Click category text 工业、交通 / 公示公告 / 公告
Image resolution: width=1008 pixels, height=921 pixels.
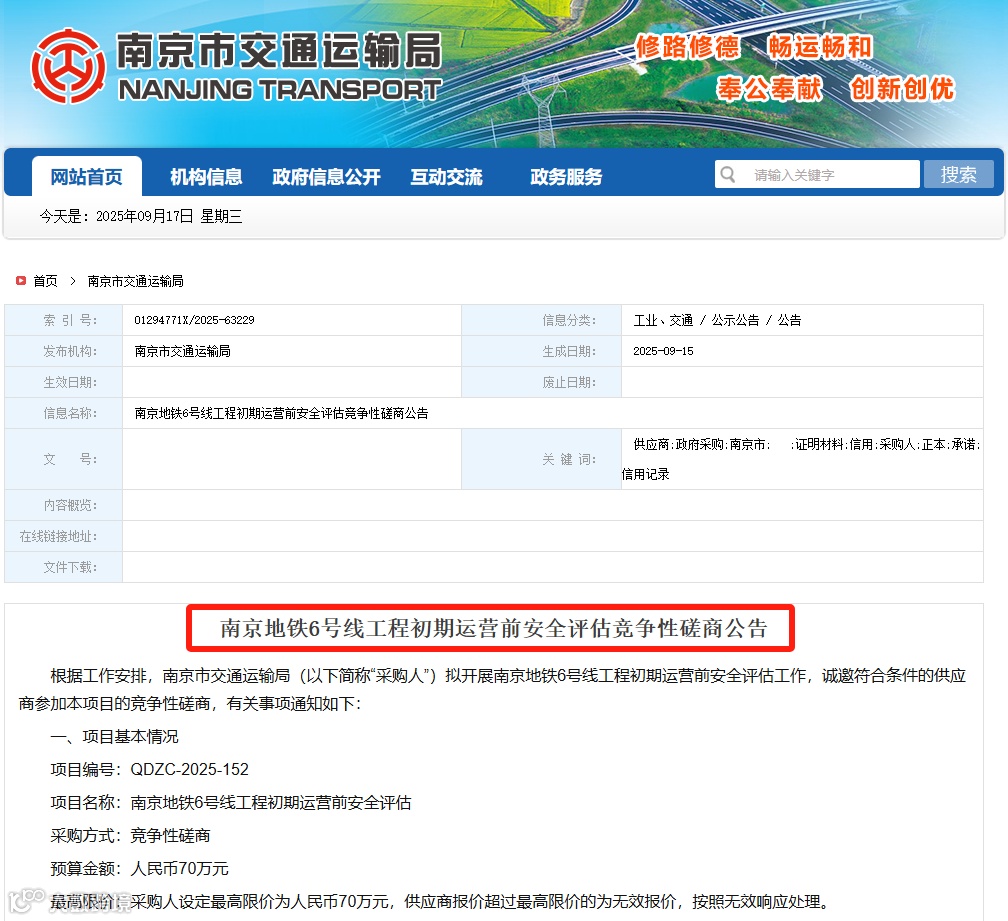pyautogui.click(x=717, y=320)
